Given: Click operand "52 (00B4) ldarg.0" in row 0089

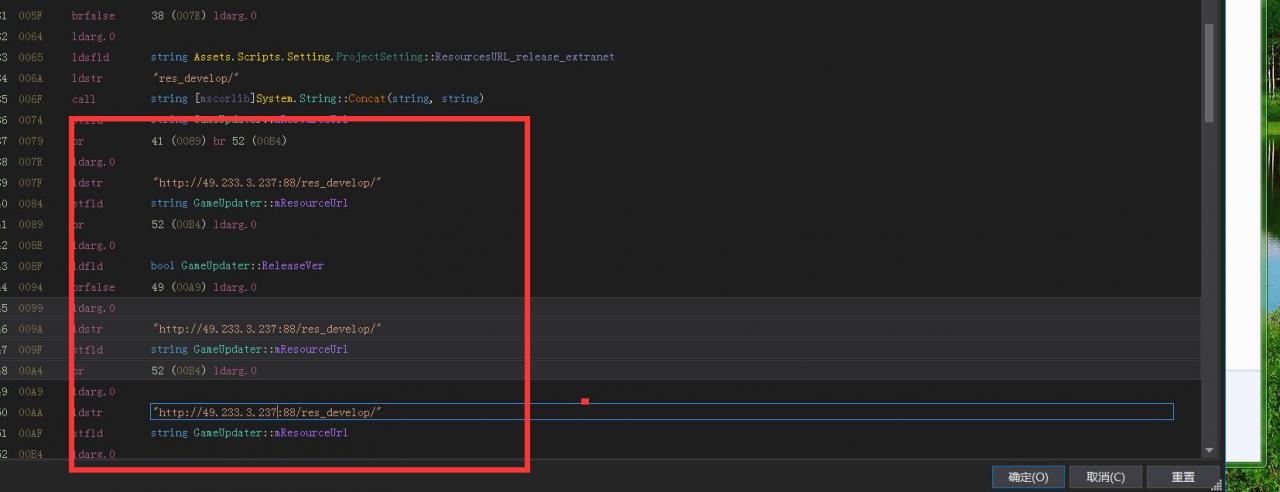Looking at the screenshot, I should click(x=203, y=225).
